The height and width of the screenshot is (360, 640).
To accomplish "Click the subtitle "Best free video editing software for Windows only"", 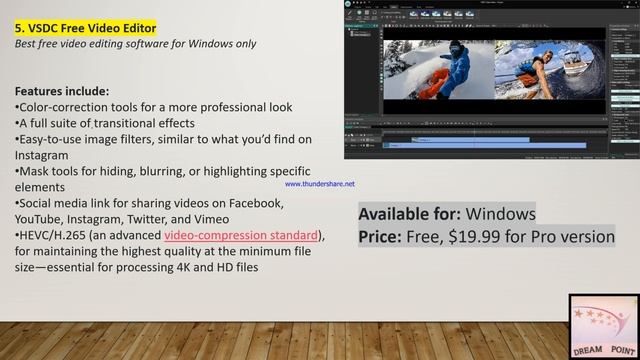I will (x=136, y=44).
